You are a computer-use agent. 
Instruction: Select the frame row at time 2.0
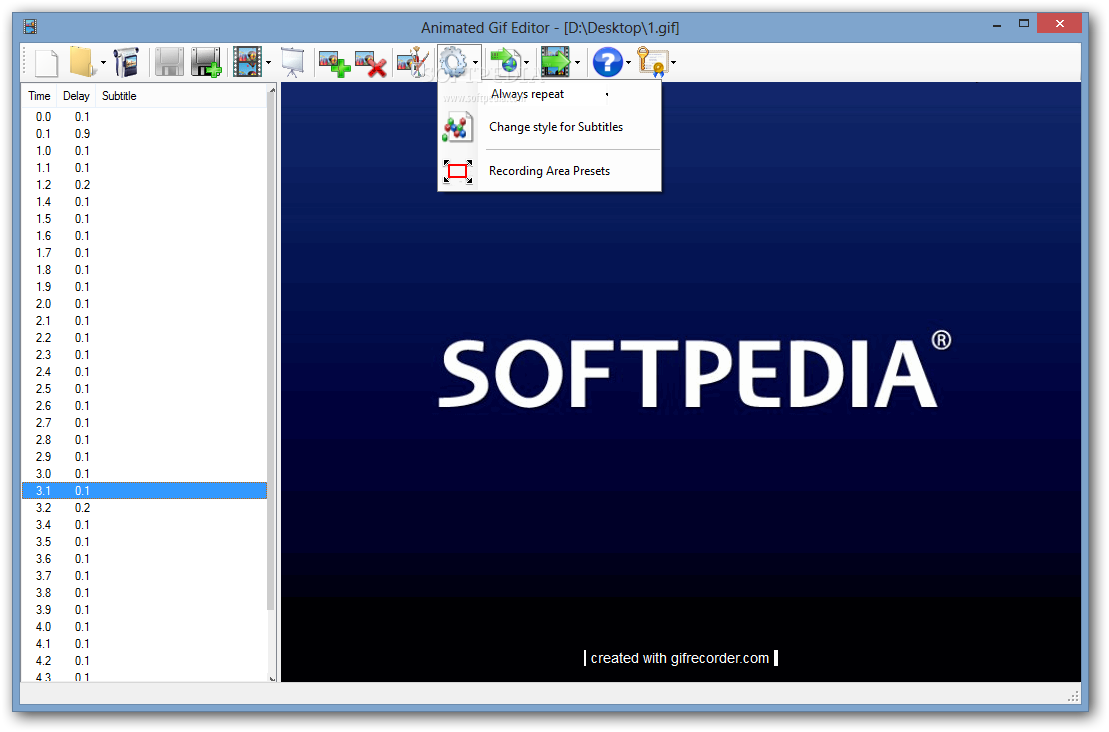coord(144,303)
